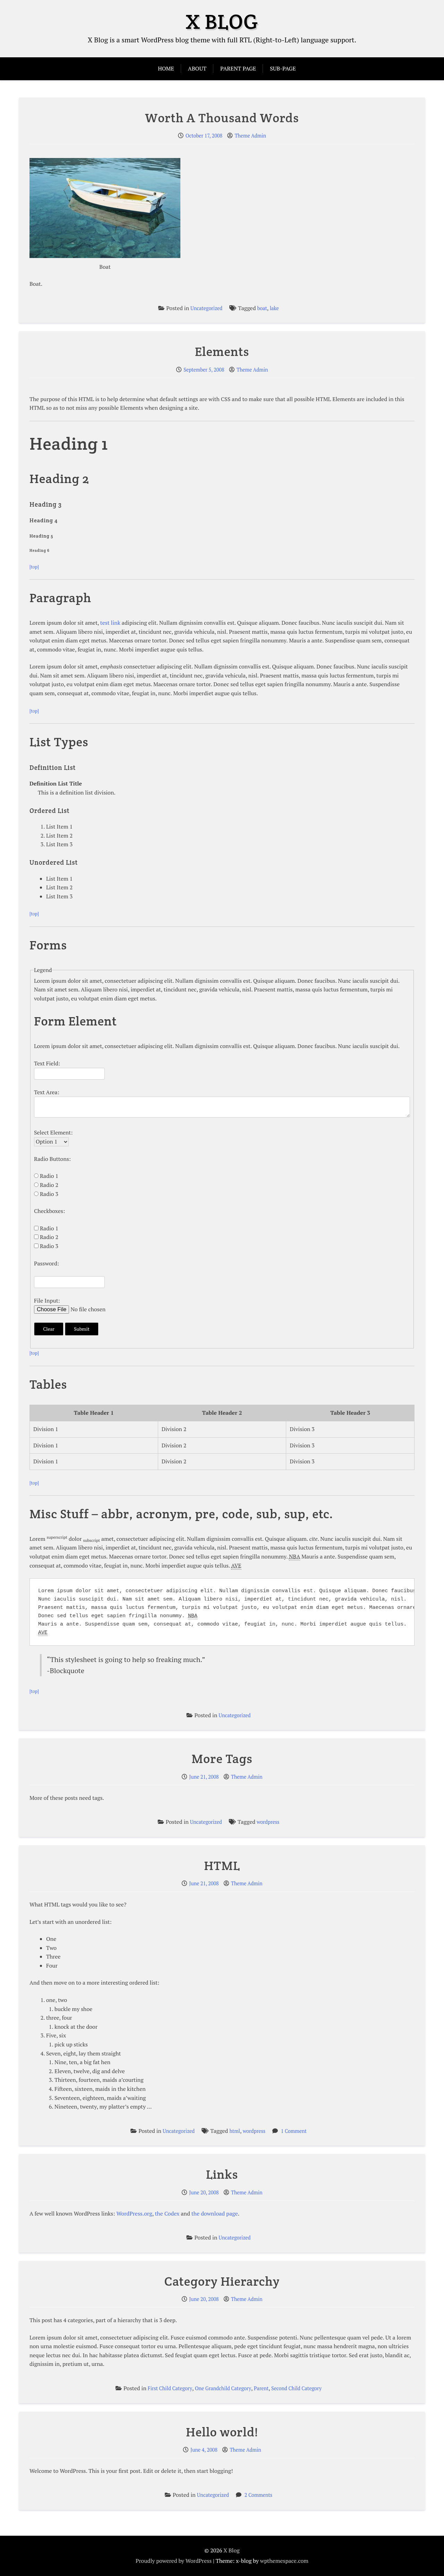Open the 2 Comments link
The image size is (444, 2576).
258,2495
